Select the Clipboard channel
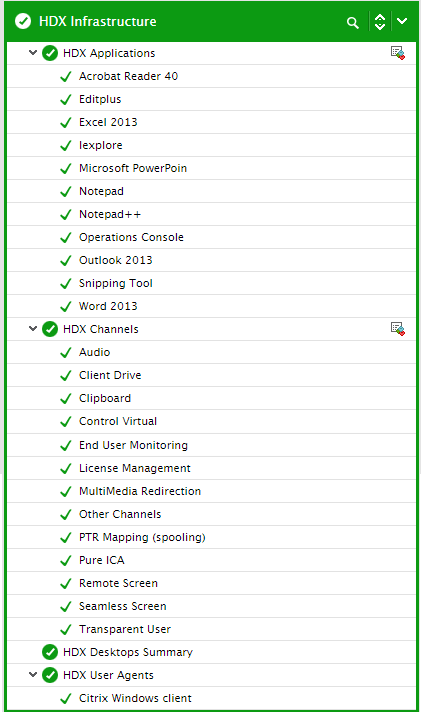The width and height of the screenshot is (421, 712). [x=105, y=398]
